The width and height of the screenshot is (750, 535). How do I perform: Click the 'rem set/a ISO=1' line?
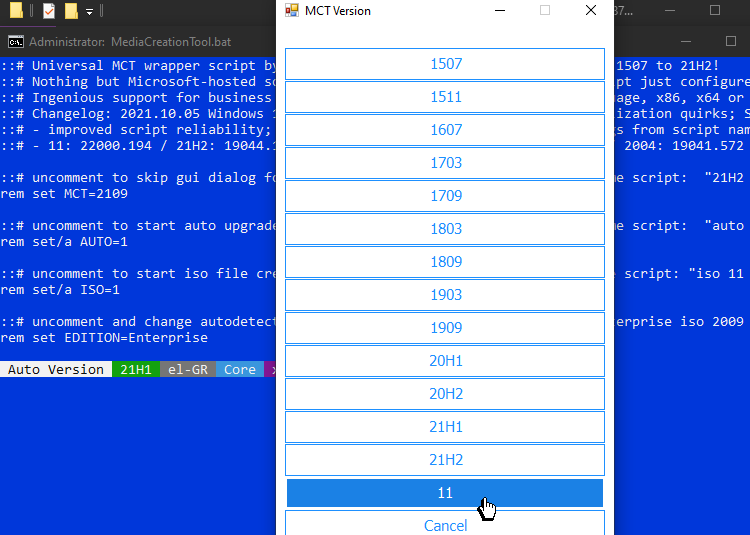point(60,289)
